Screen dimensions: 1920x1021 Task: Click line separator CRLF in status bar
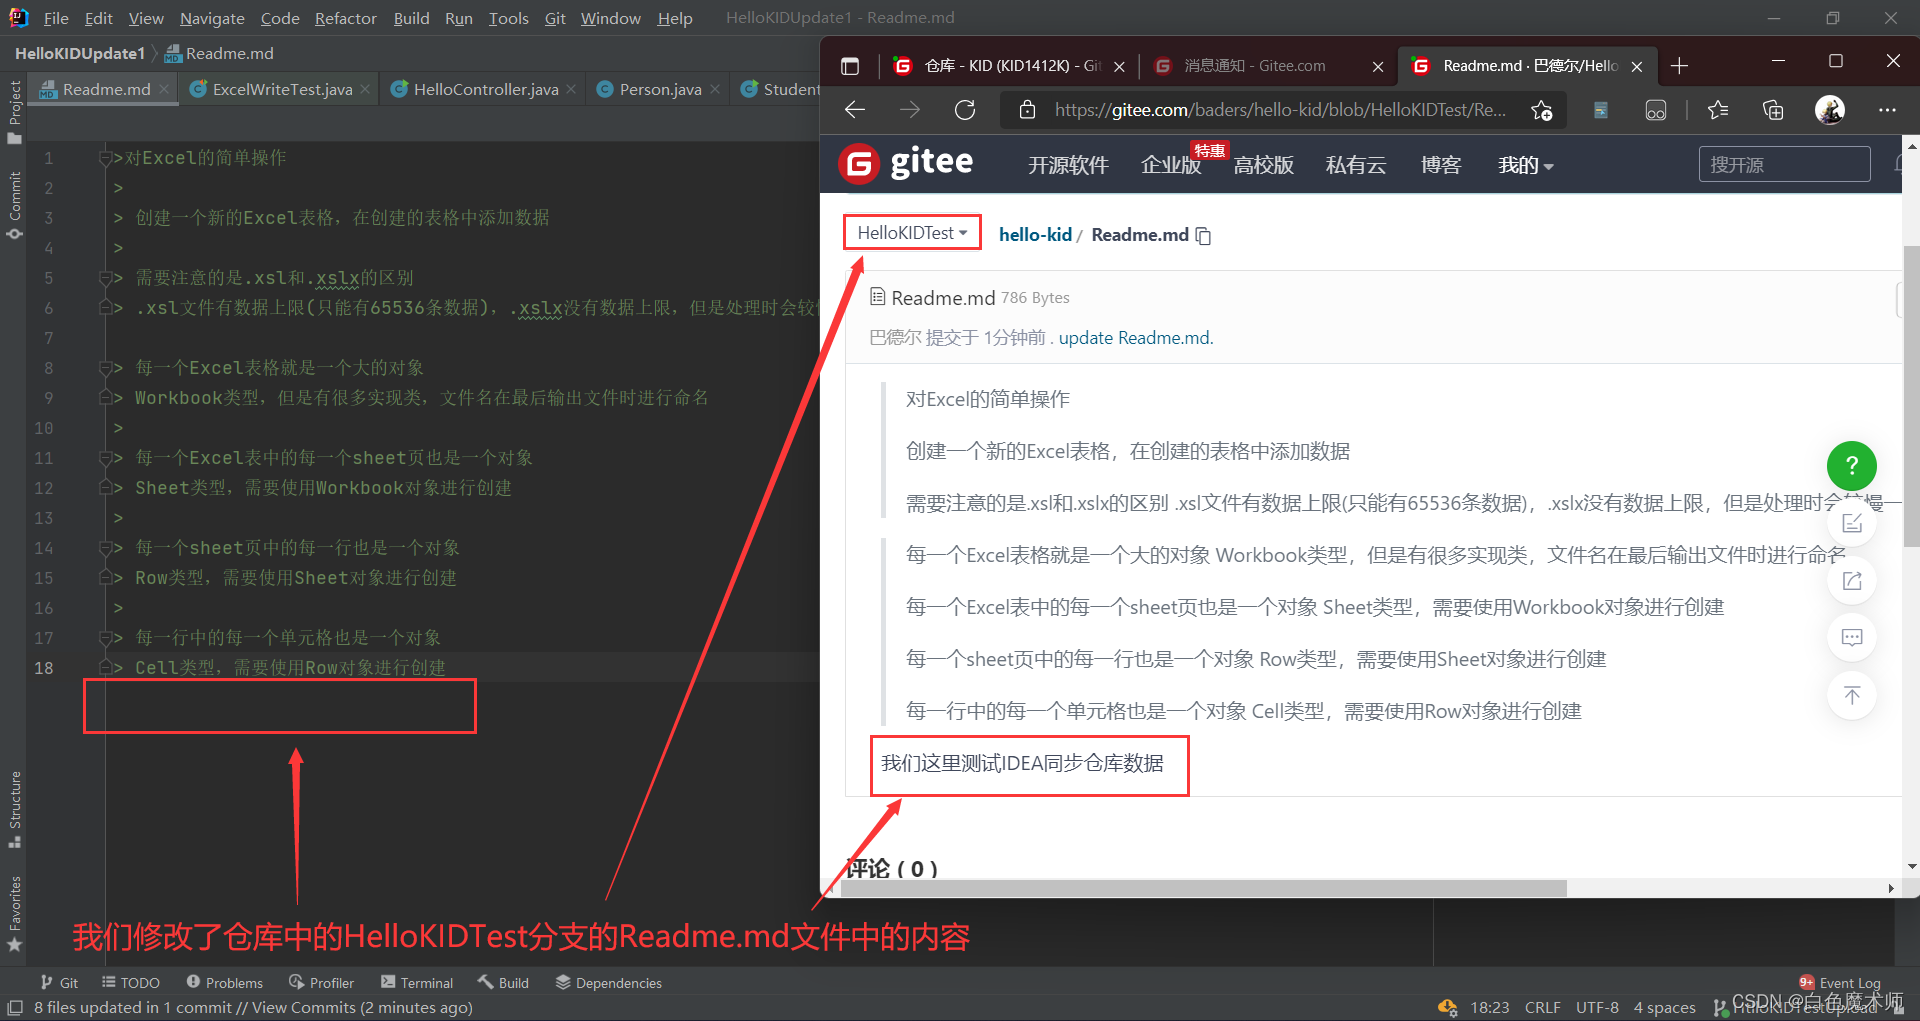[1543, 1007]
